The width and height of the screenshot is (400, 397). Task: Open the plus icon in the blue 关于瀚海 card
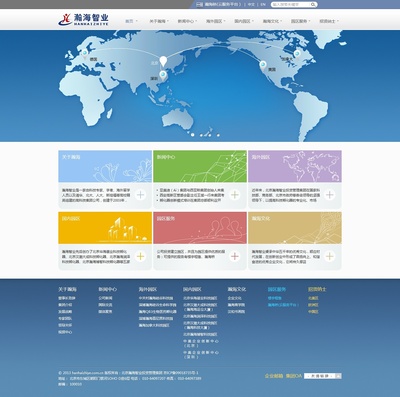tap(140, 195)
